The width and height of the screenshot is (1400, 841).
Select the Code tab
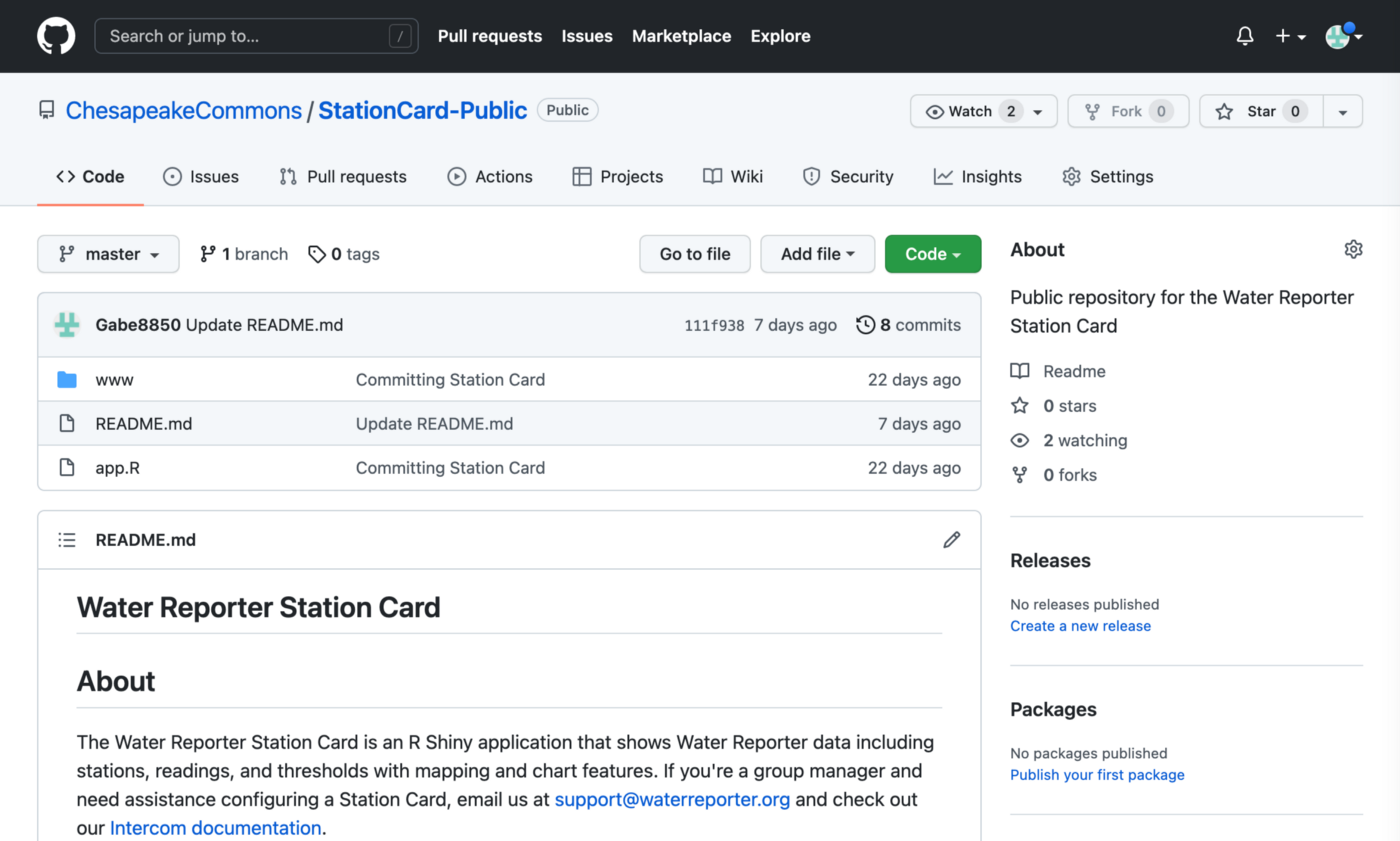coord(90,176)
